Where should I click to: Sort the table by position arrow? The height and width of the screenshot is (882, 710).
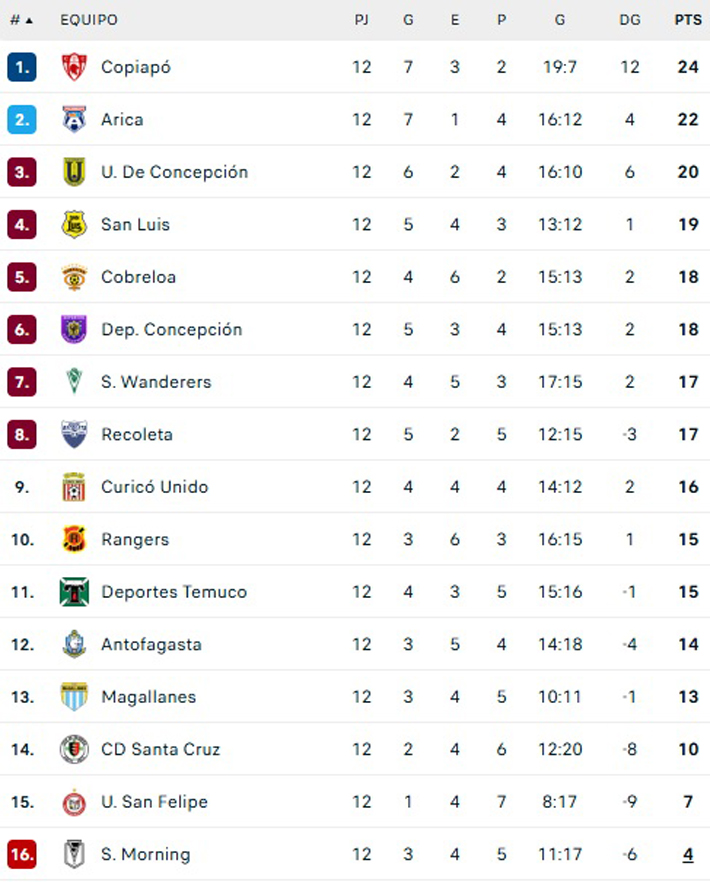[29, 21]
